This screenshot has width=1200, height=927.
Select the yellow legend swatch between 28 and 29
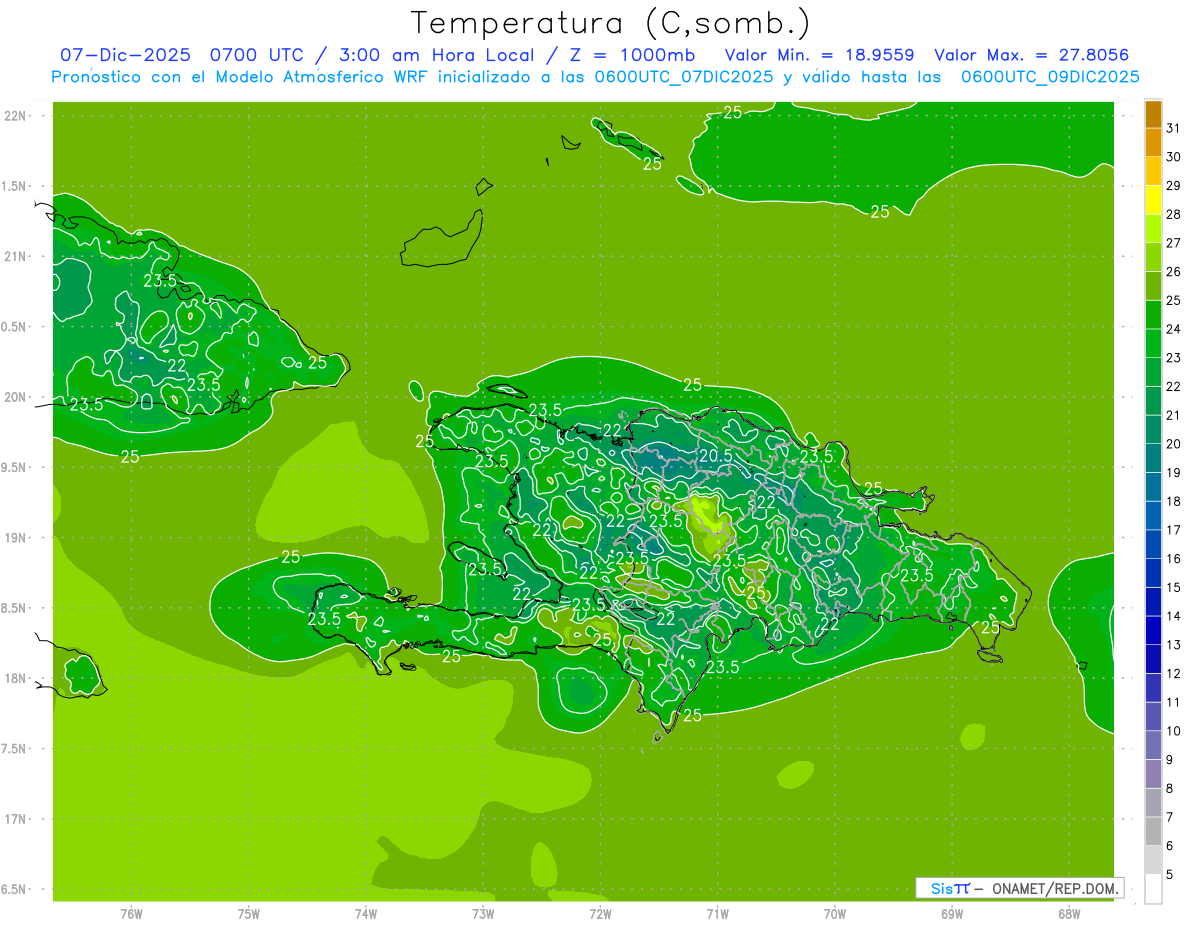point(1153,200)
